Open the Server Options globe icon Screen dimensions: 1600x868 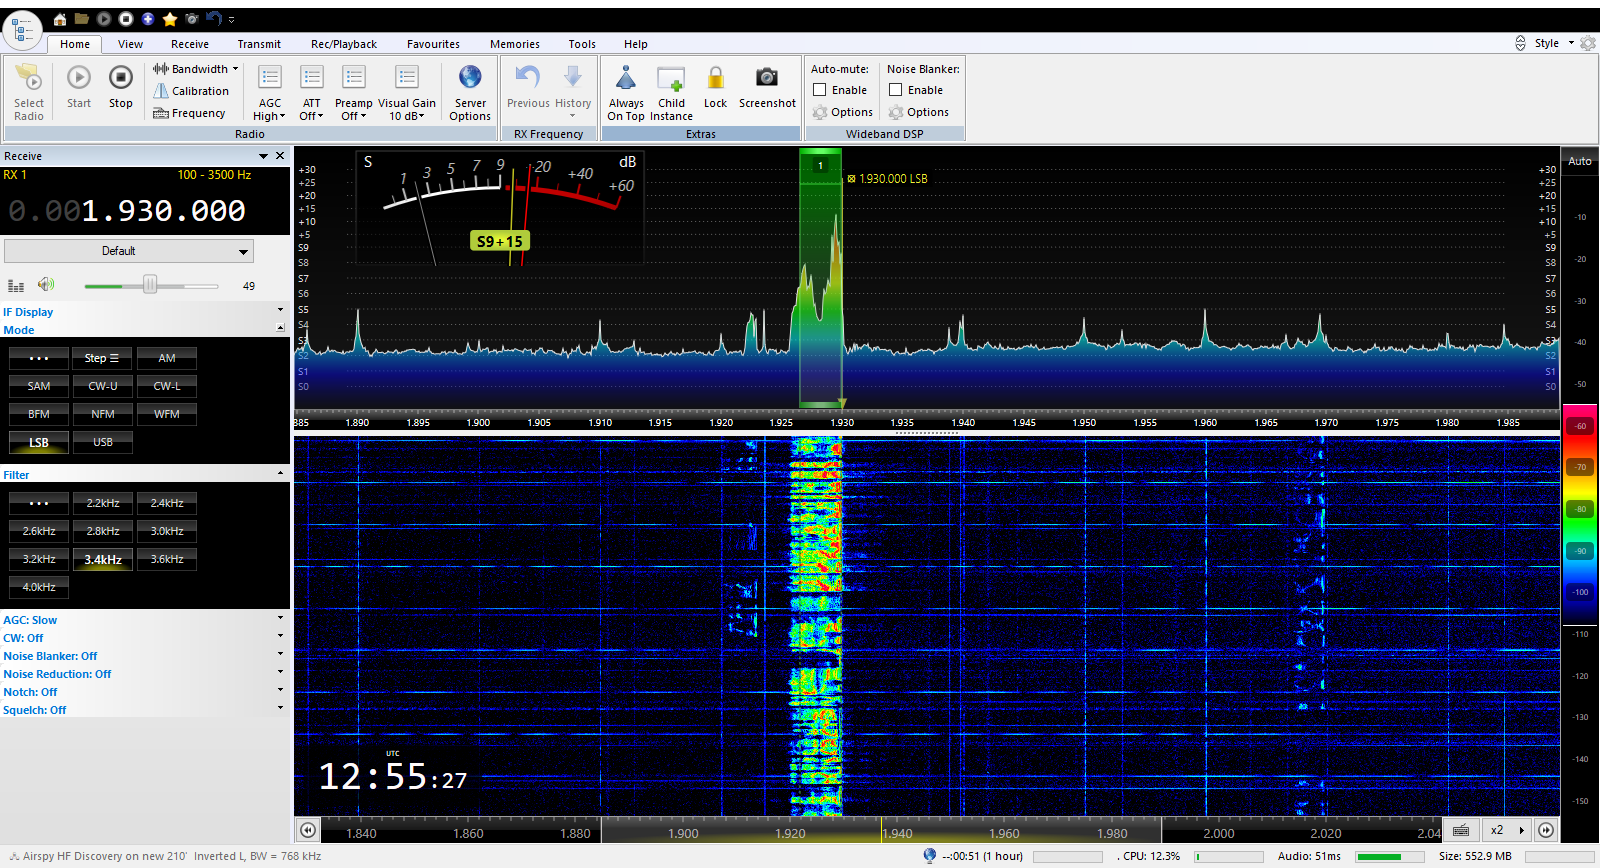(x=470, y=78)
